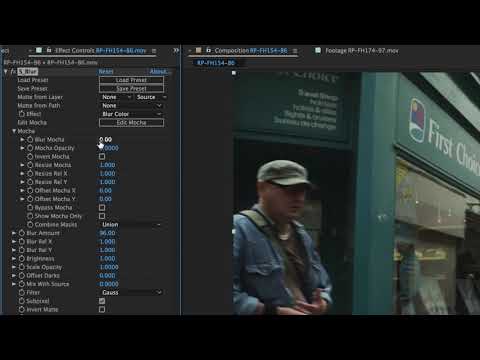This screenshot has height=360, width=480.
Task: Toggle stopwatch for Invert Mocha
Action: click(x=30, y=157)
